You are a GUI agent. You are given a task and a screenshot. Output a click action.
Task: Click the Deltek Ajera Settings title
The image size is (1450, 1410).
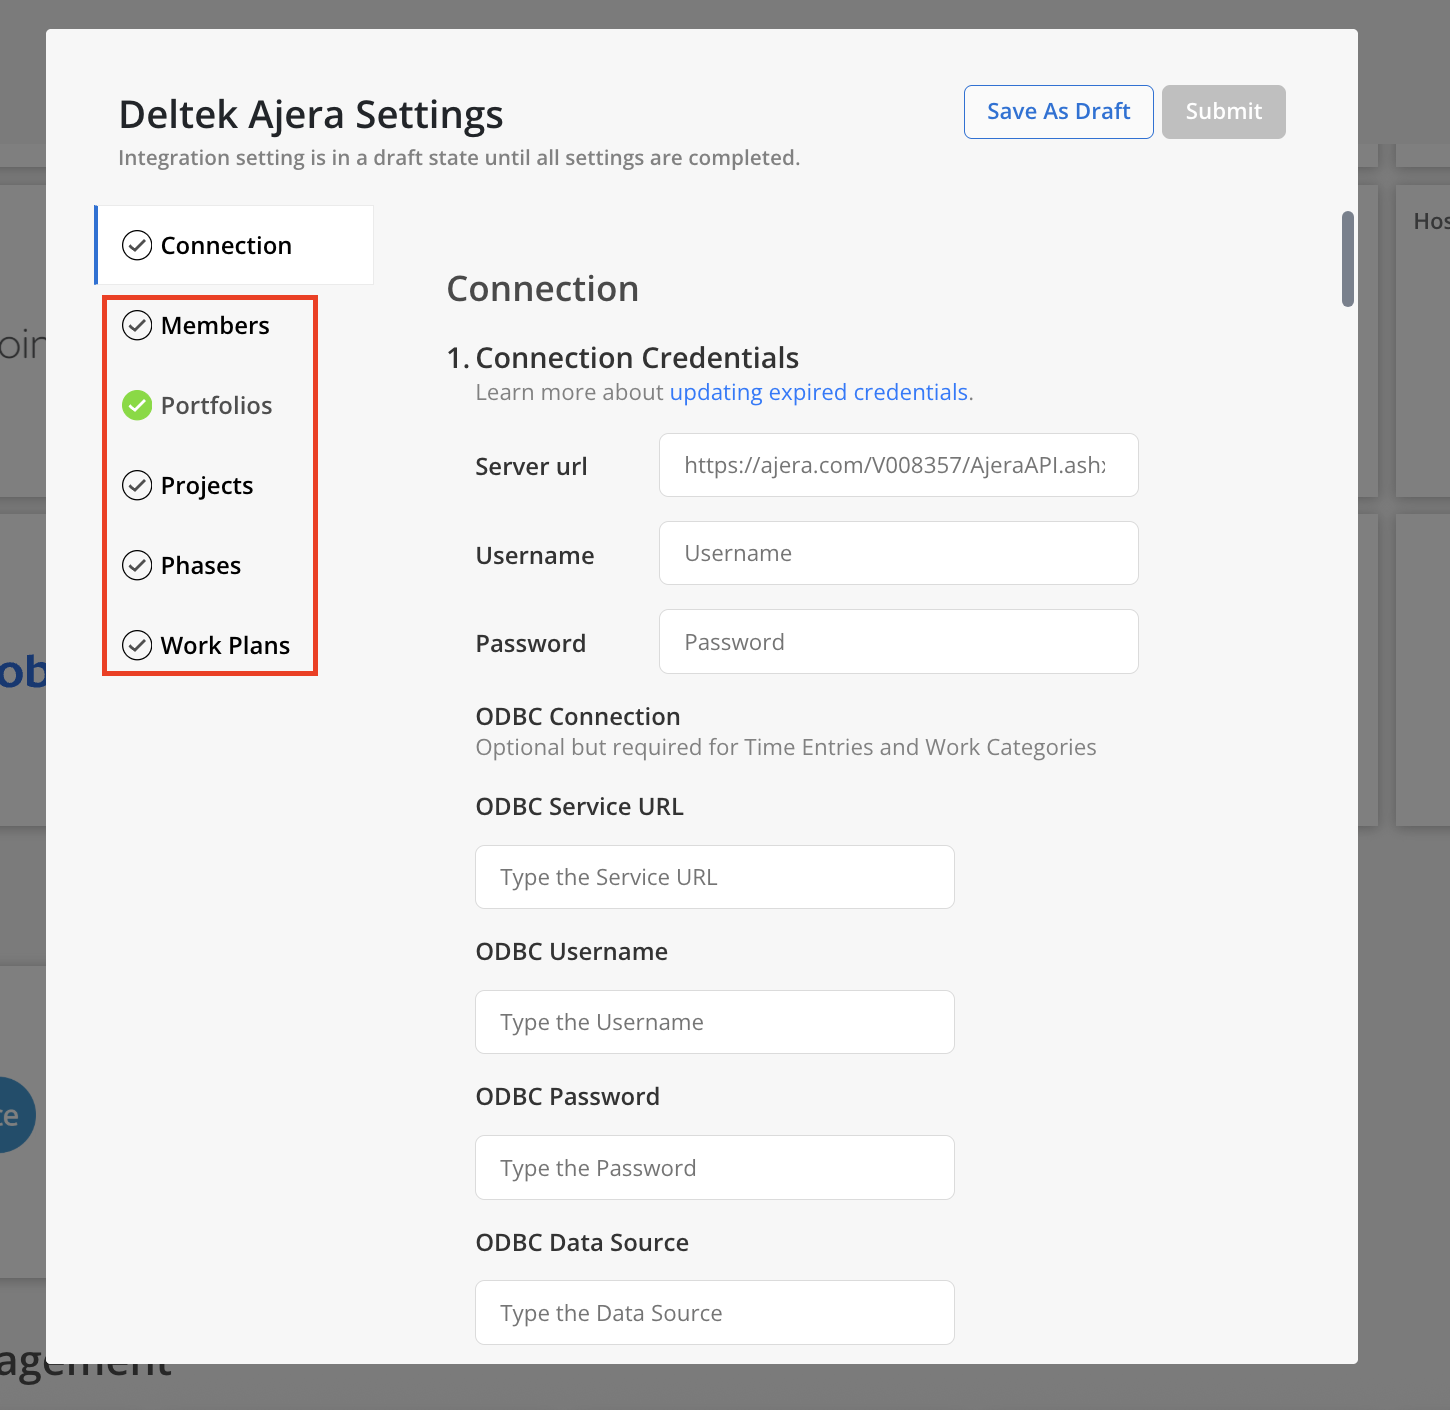(311, 115)
